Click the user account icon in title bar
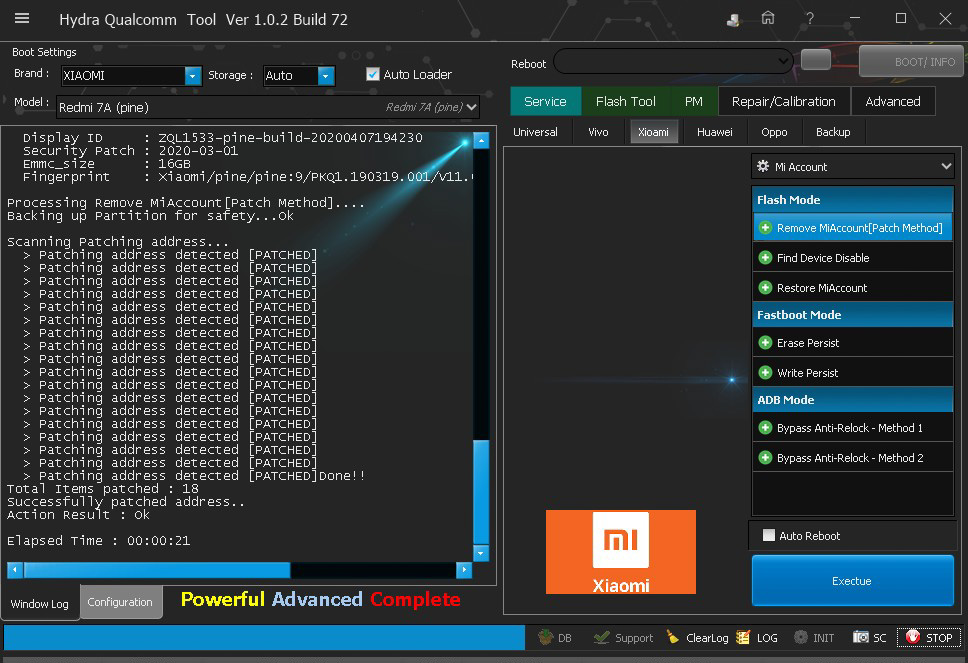This screenshot has width=968, height=663. [734, 19]
